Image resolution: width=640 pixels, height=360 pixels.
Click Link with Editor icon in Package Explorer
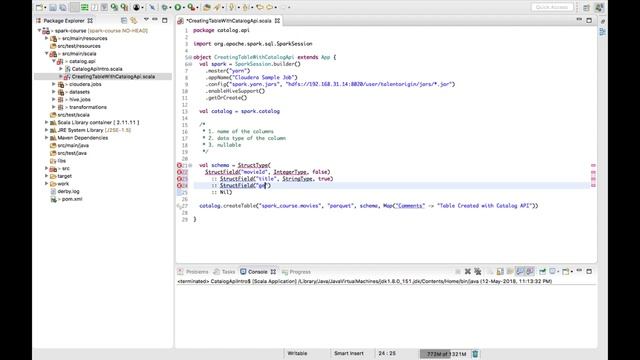coord(134,20)
